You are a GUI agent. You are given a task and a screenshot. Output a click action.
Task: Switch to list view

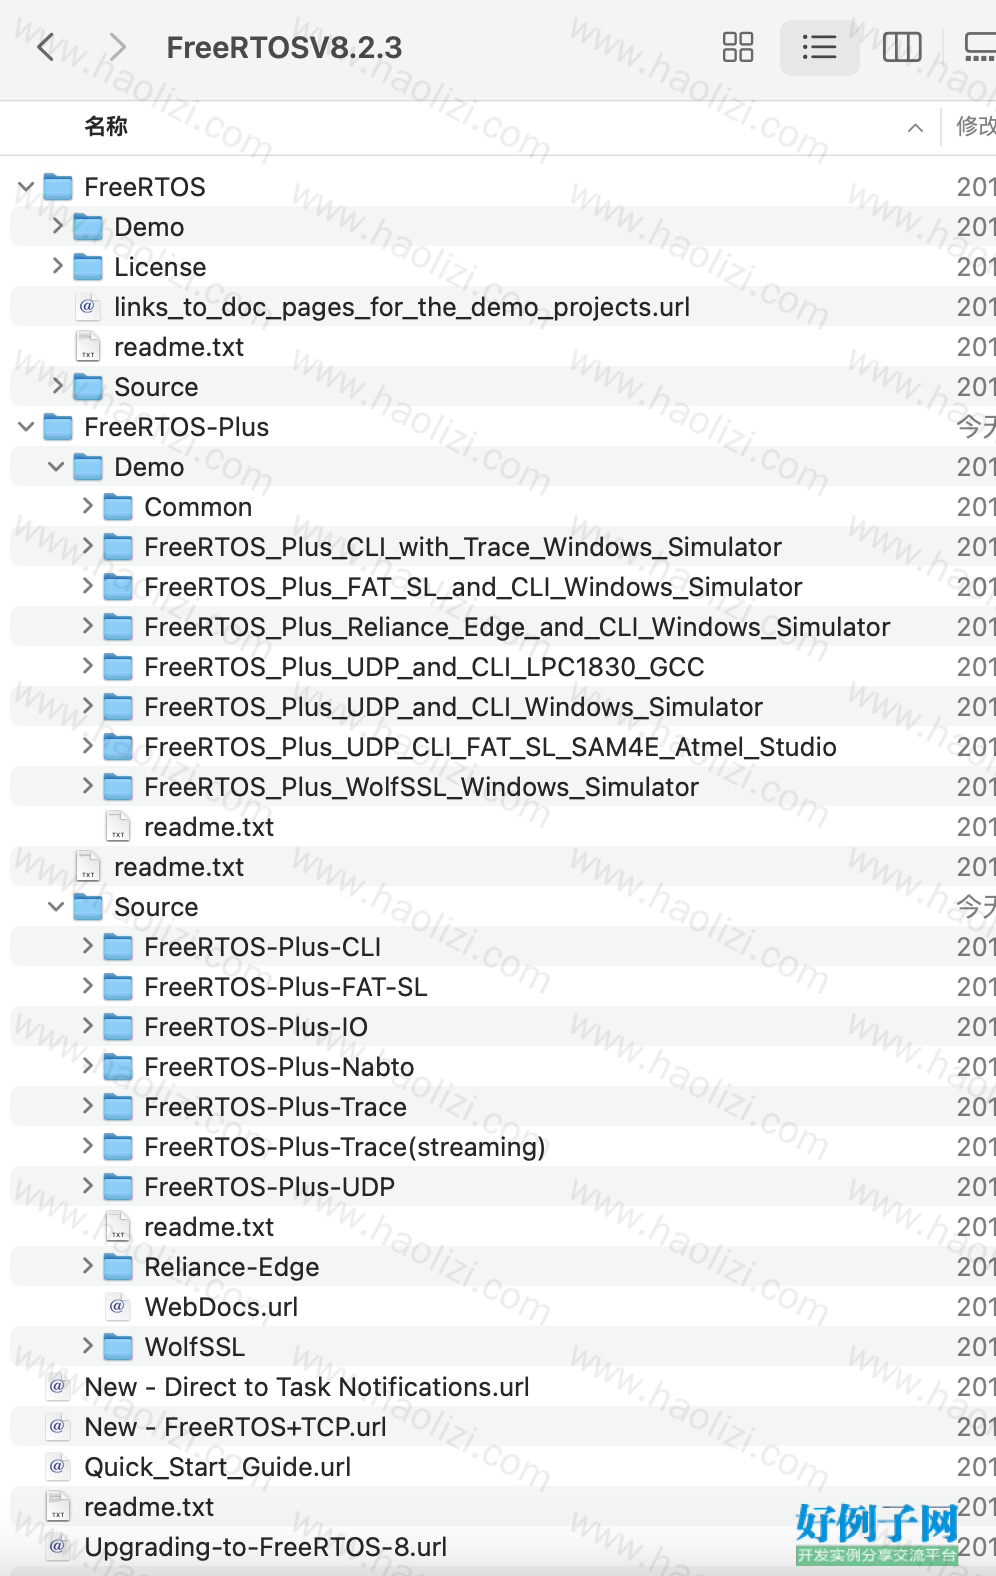(819, 47)
